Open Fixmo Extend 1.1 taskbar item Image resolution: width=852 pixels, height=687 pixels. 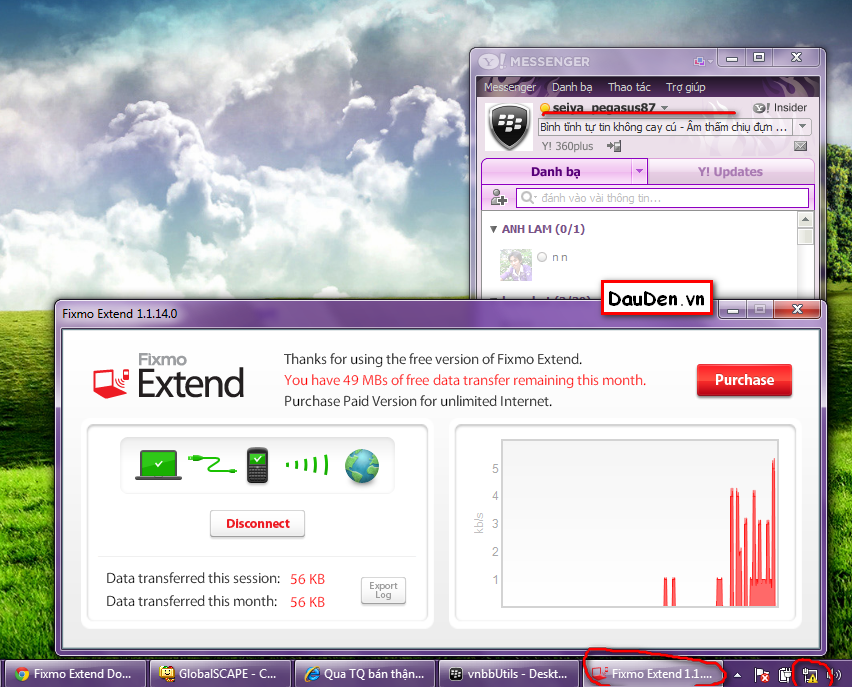[x=654, y=674]
